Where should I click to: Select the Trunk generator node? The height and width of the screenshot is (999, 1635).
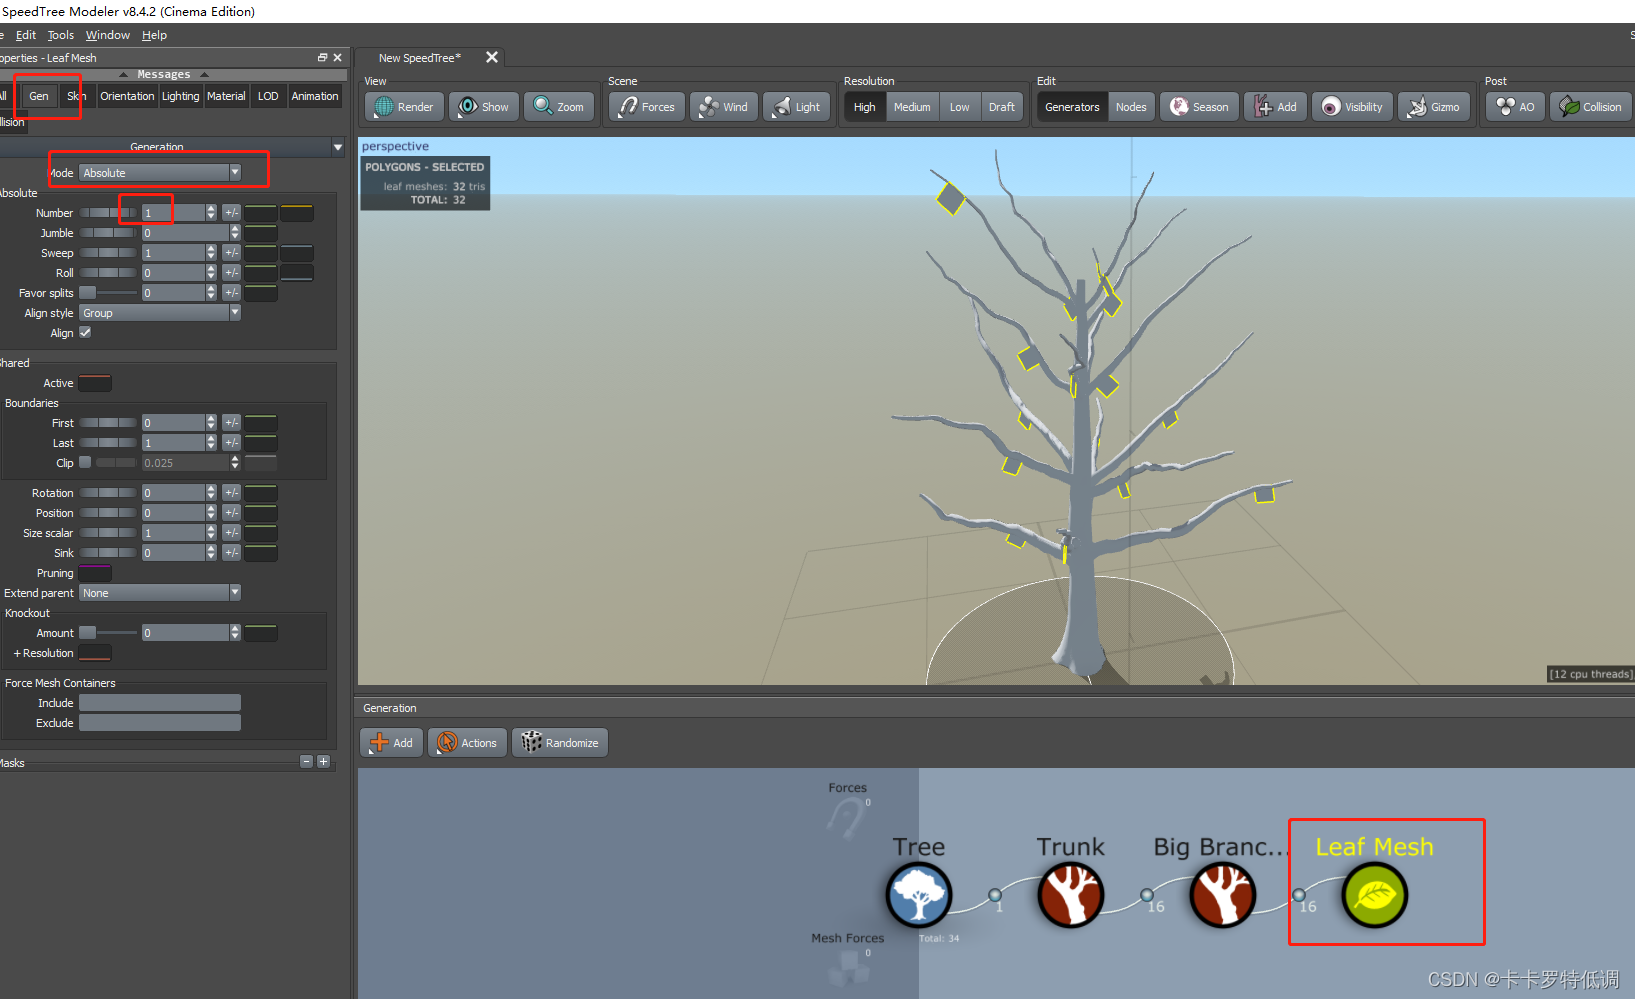1070,894
